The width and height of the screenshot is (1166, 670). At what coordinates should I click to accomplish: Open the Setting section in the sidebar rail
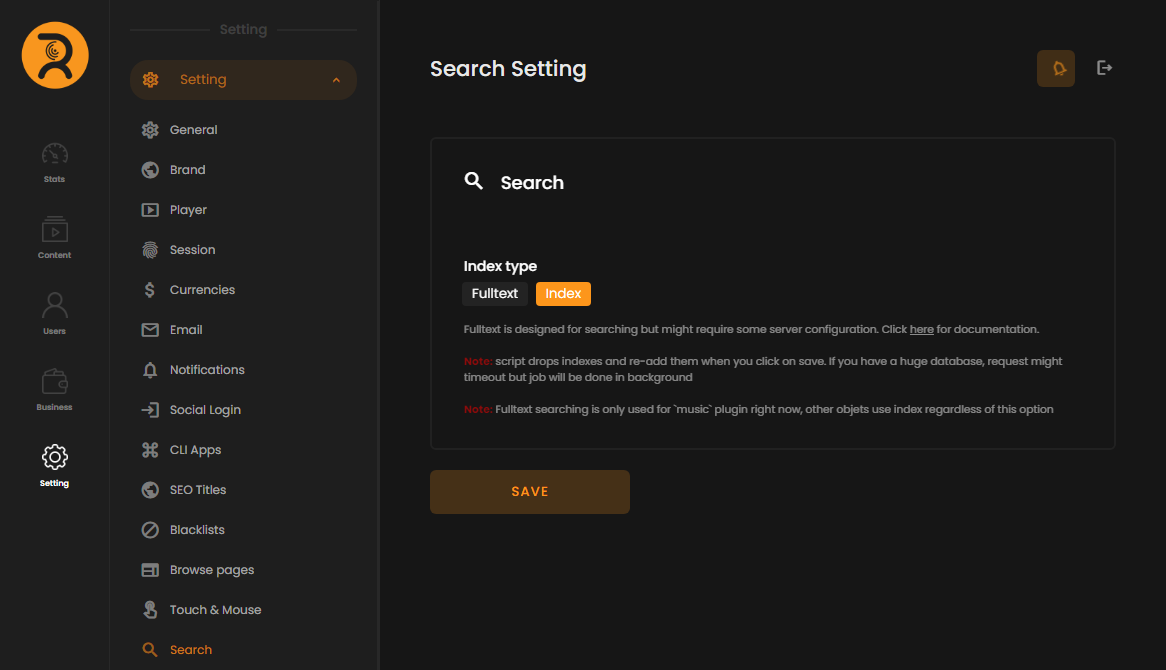tap(54, 466)
